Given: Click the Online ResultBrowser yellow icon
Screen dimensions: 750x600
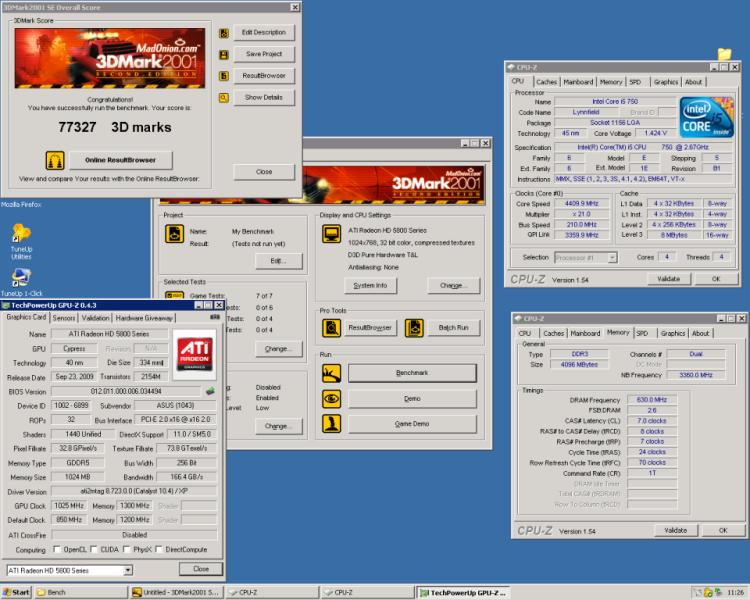Looking at the screenshot, I should 55,160.
